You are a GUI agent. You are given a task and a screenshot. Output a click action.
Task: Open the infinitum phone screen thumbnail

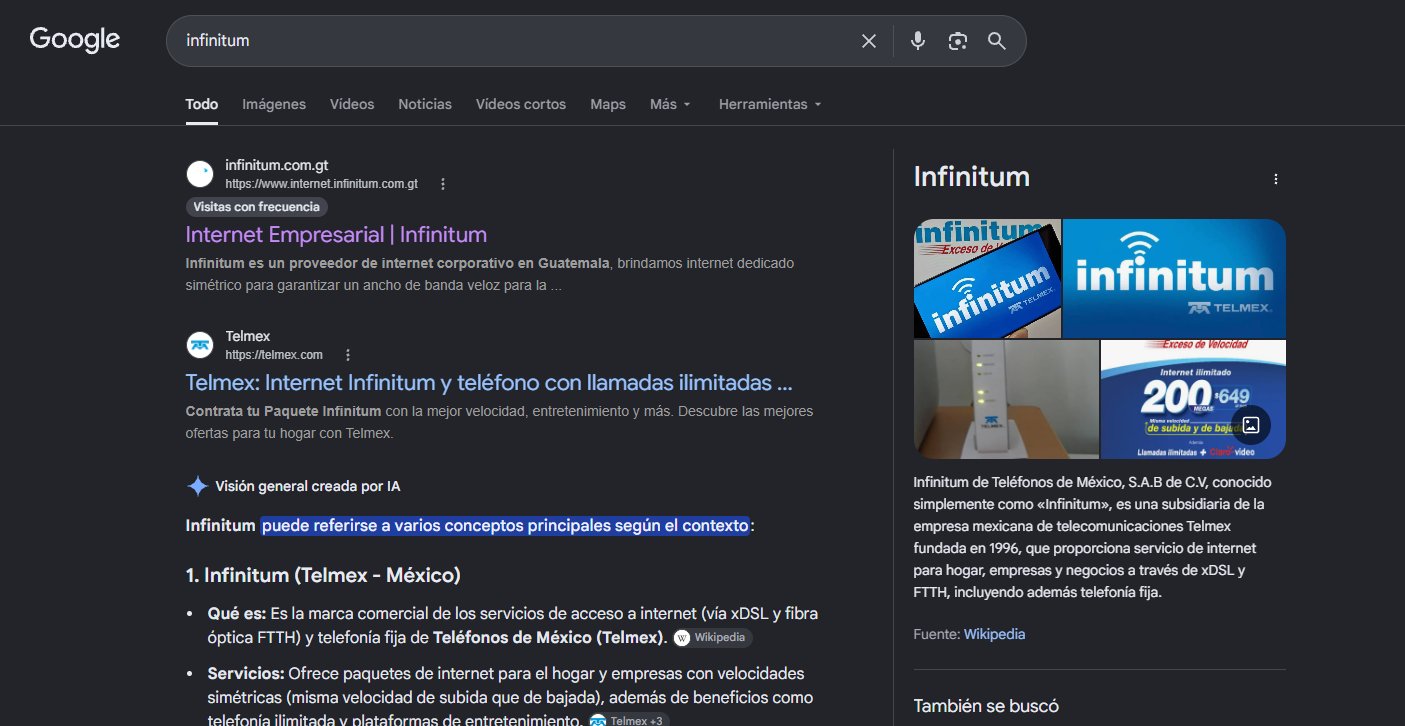pyautogui.click(x=987, y=279)
